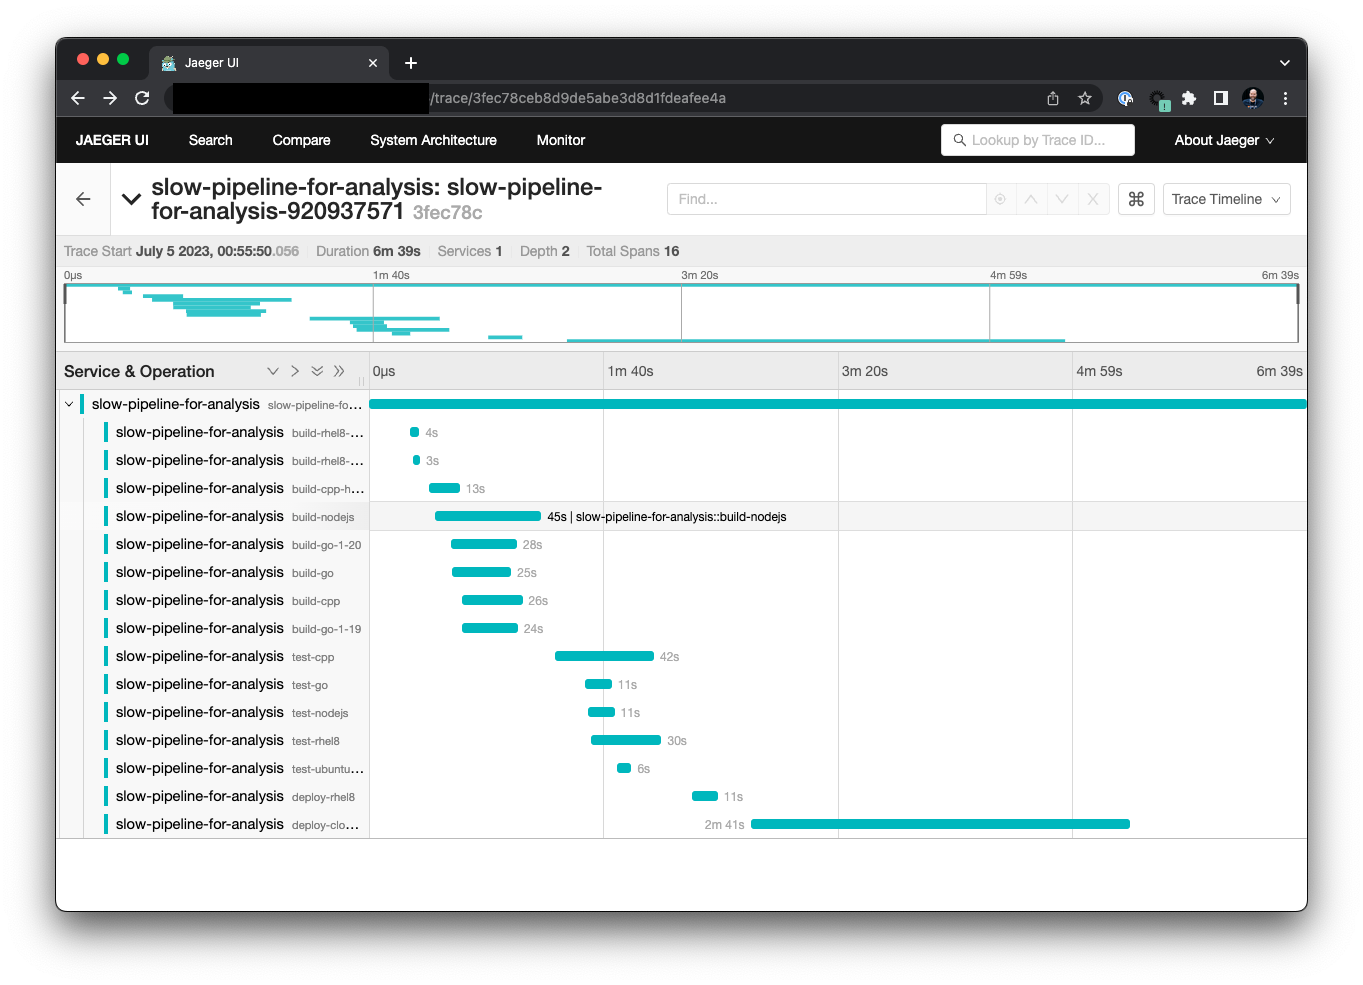Click the root span full-width bar
1363x985 pixels.
[x=838, y=404]
